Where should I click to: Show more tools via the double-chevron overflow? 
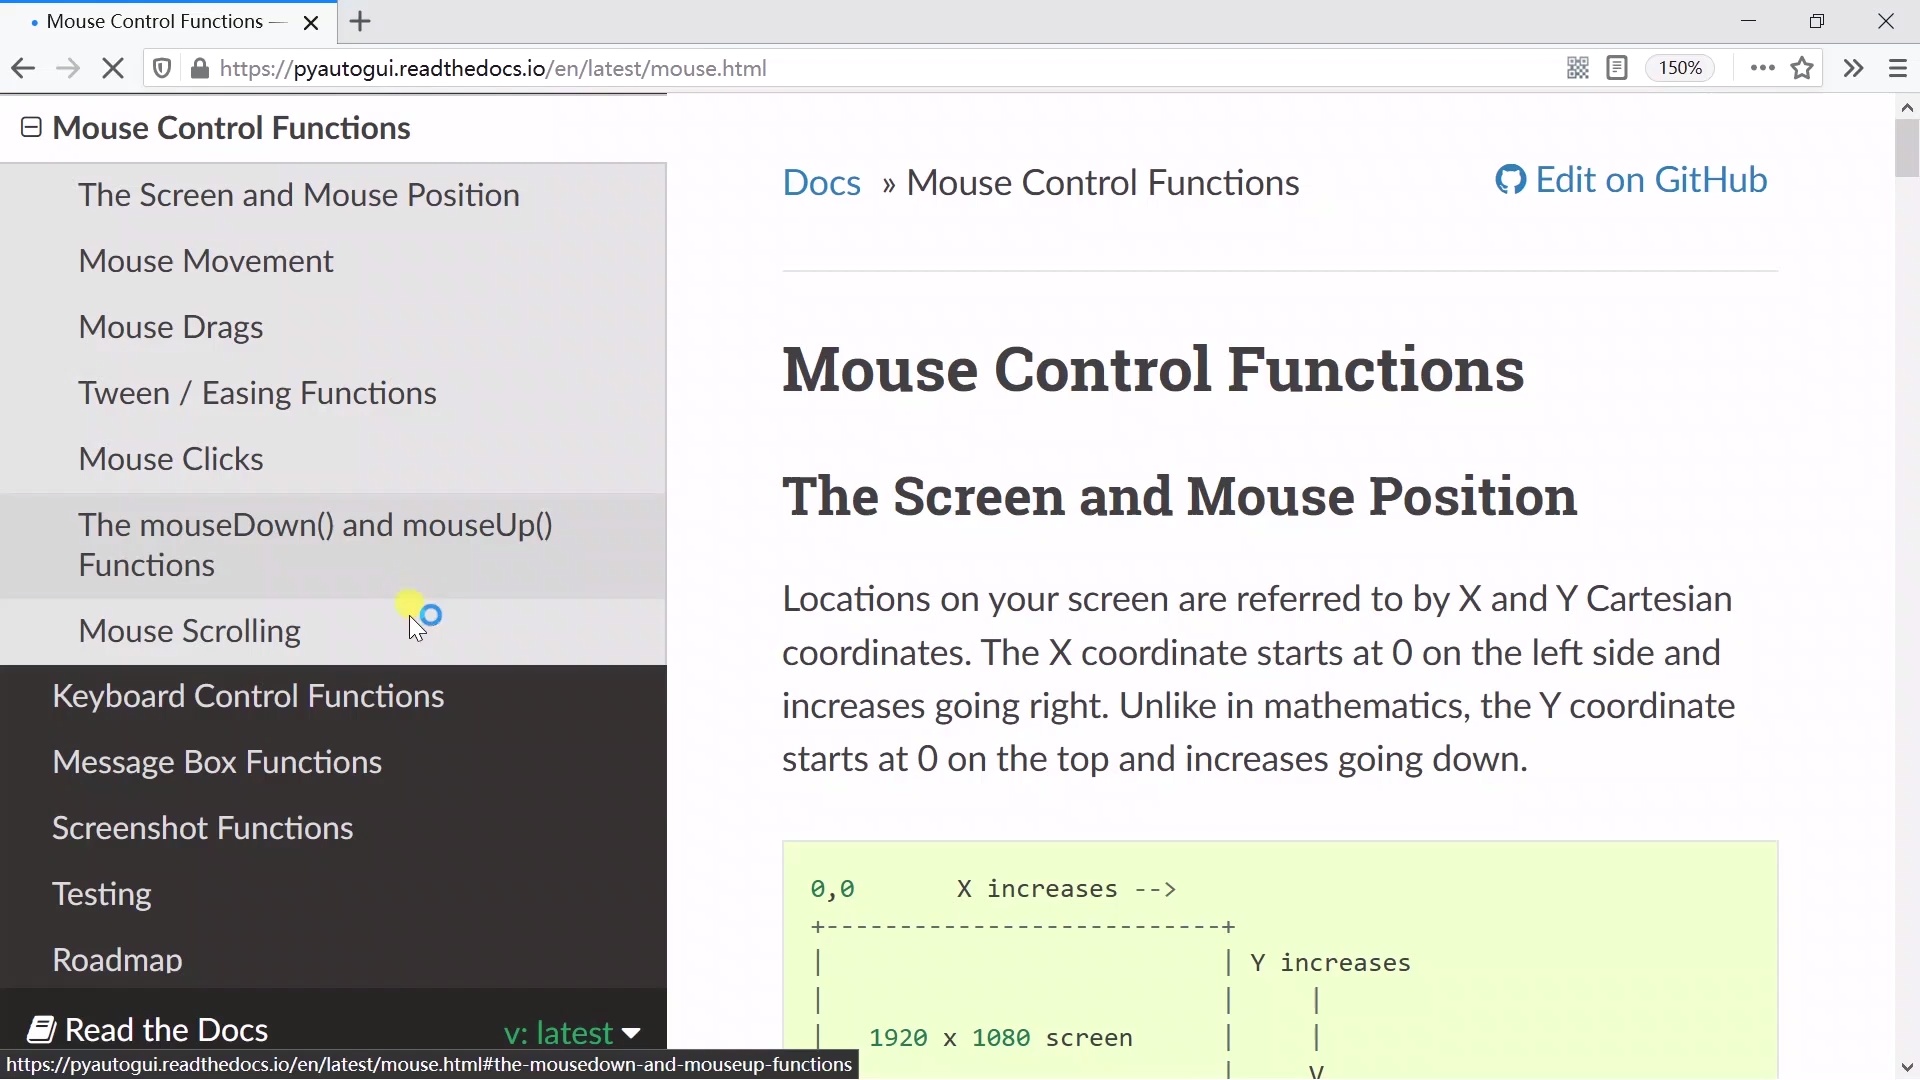1854,68
